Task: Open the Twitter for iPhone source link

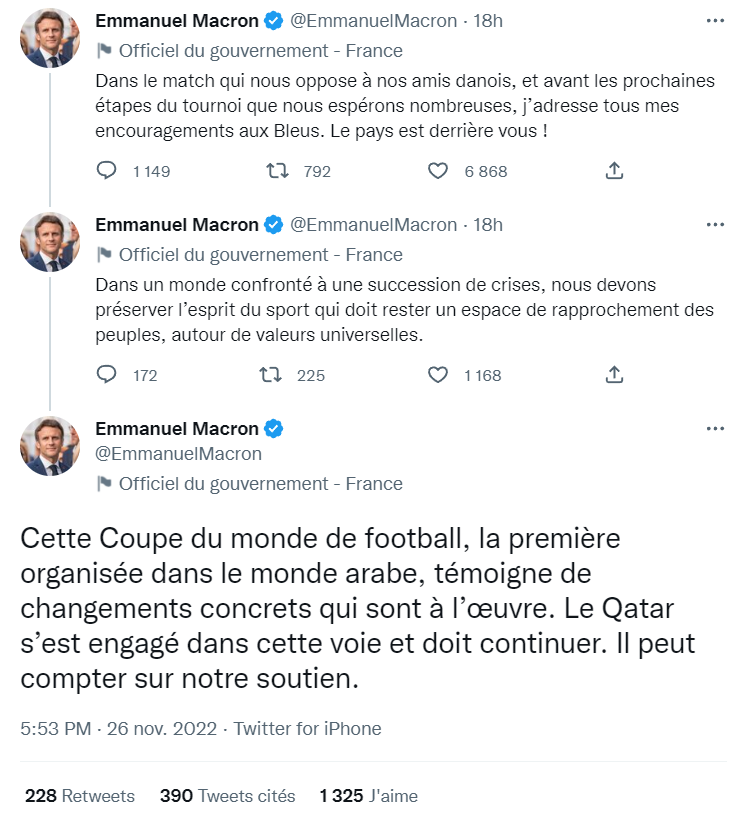Action: point(308,729)
